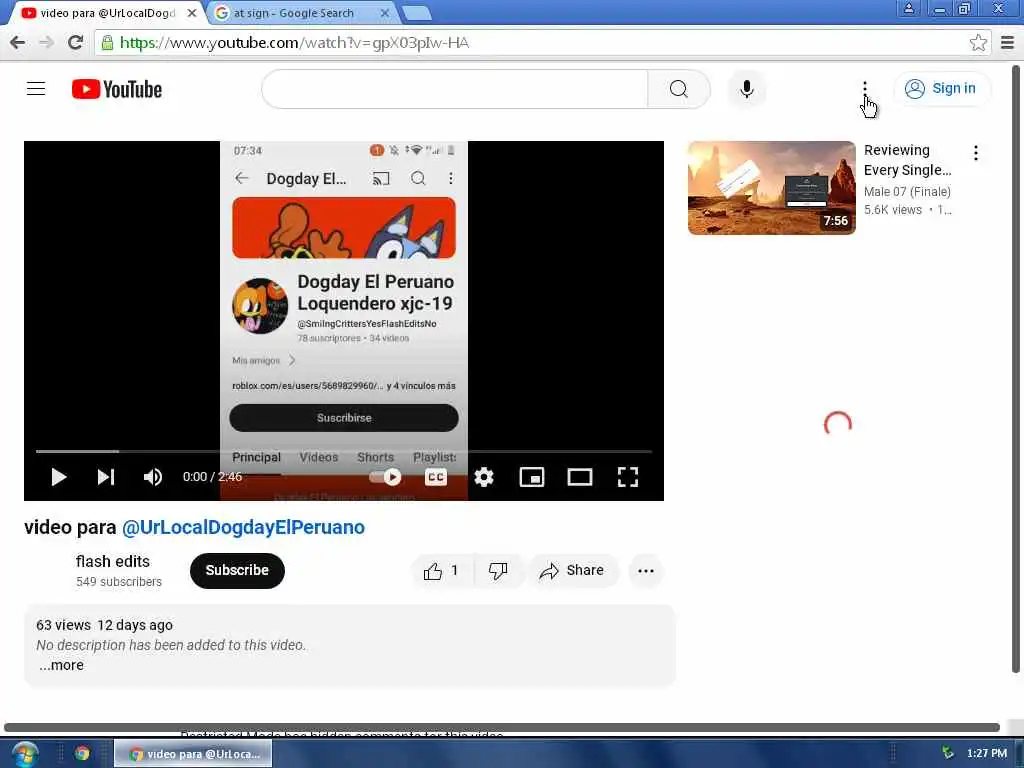
Task: Open YouTube settings three-dot menu
Action: point(865,89)
